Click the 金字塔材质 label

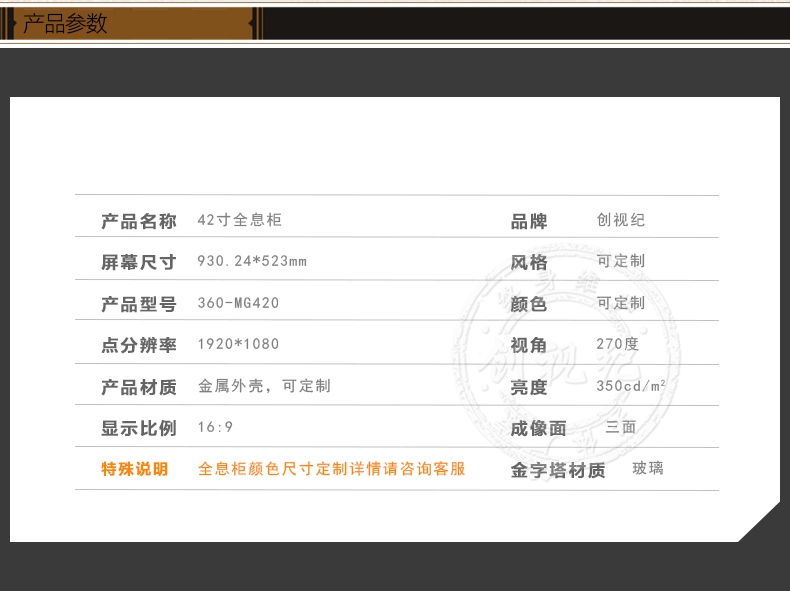click(558, 470)
